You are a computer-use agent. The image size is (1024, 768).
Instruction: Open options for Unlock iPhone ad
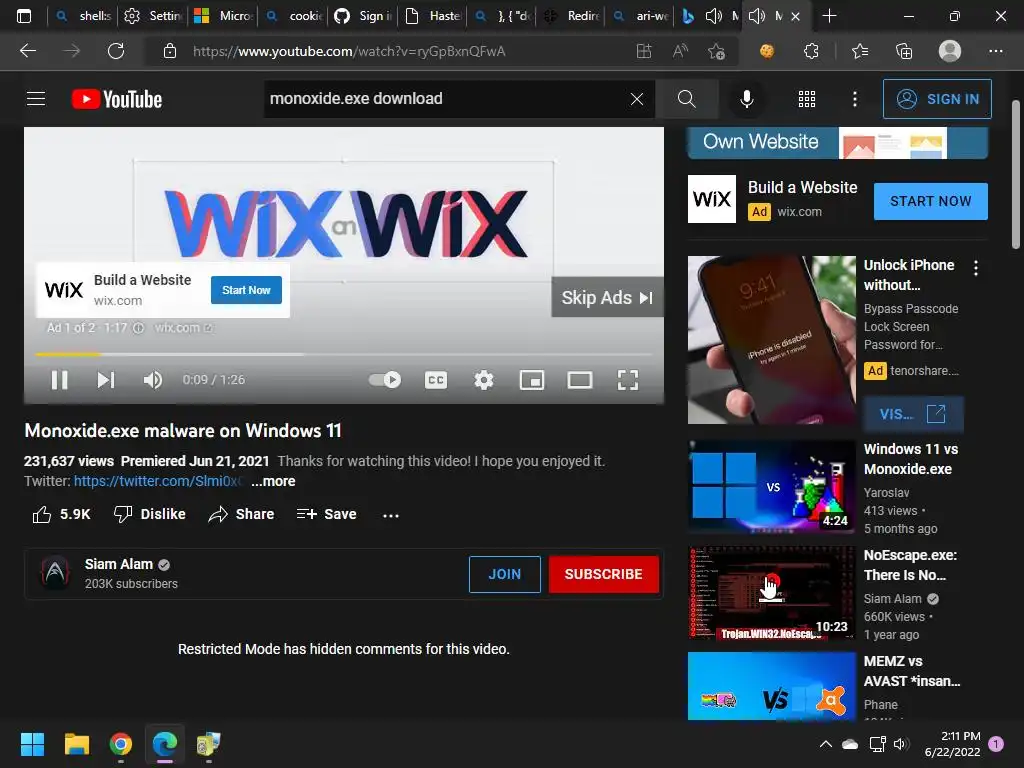click(x=976, y=268)
